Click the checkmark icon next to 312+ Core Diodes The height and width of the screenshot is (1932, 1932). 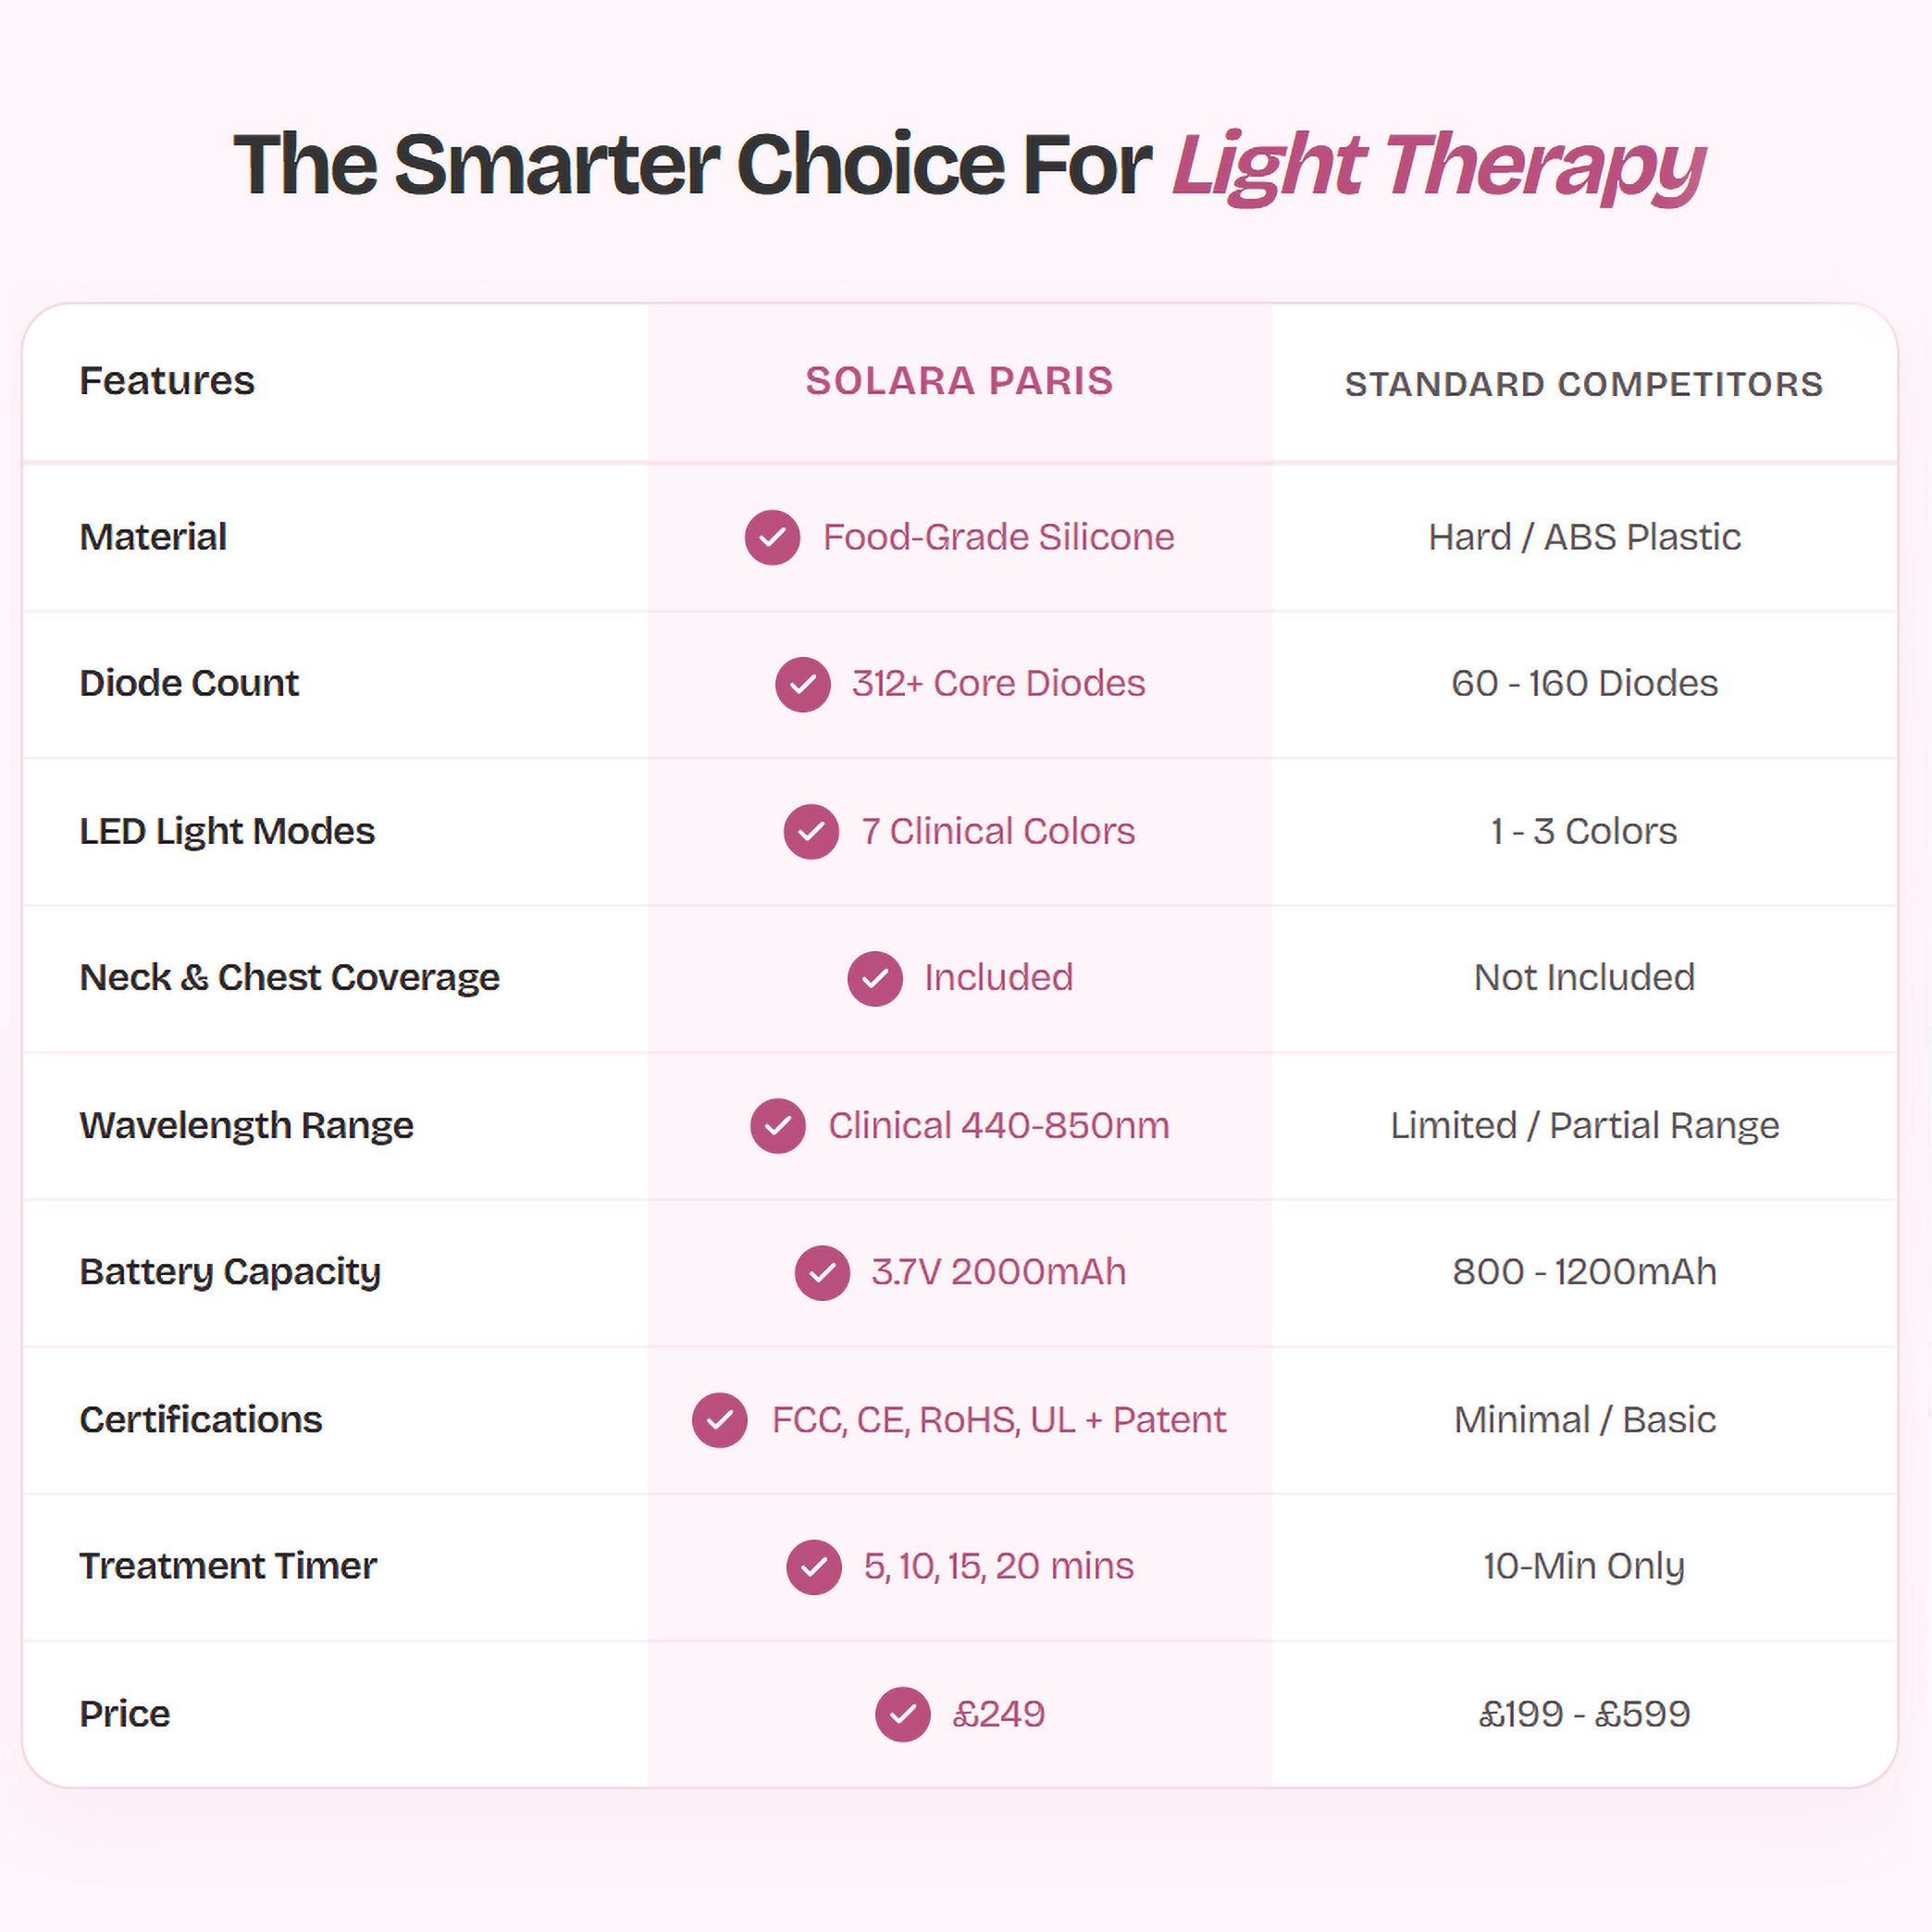[803, 684]
